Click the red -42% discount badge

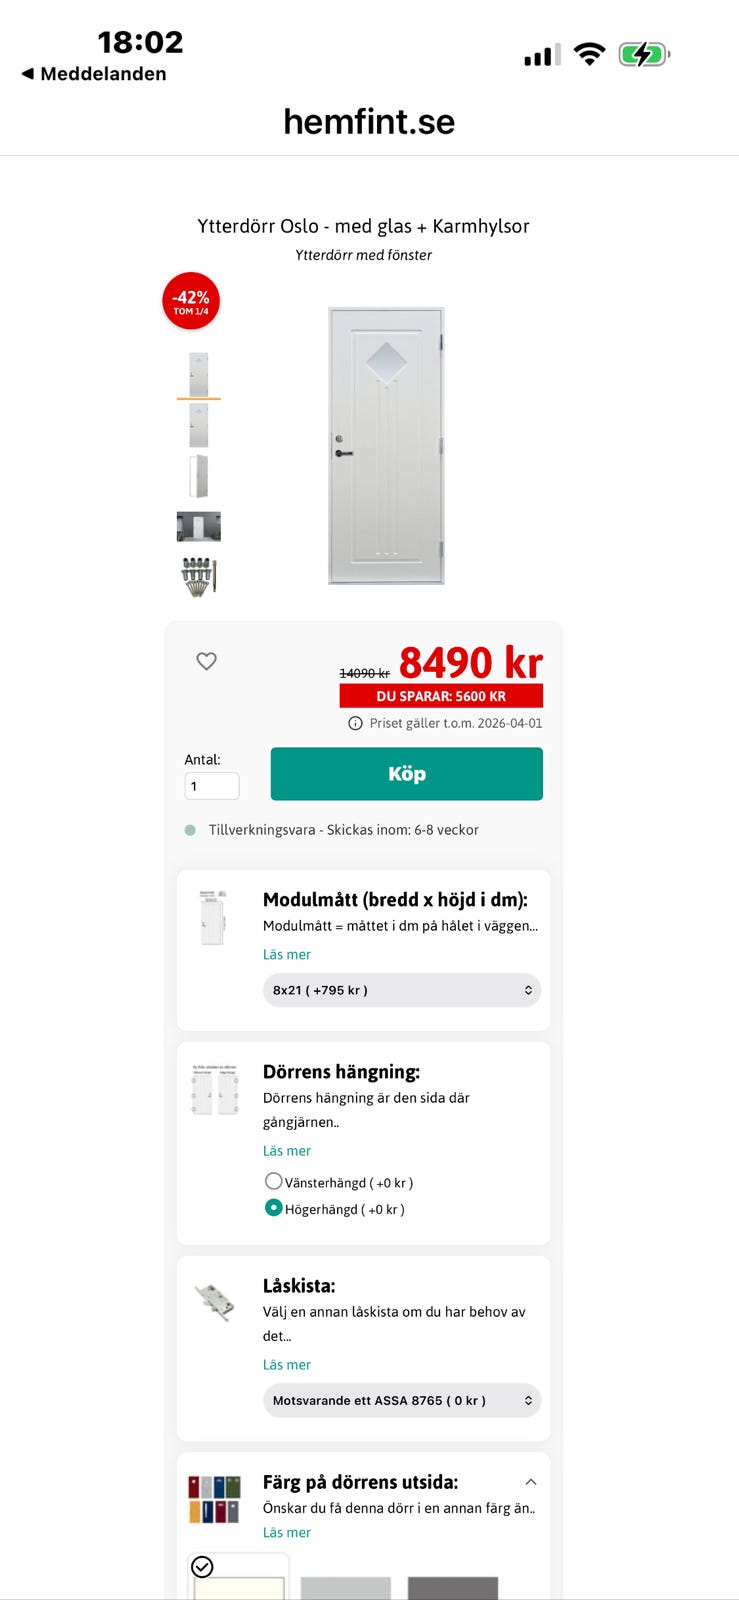pos(191,300)
